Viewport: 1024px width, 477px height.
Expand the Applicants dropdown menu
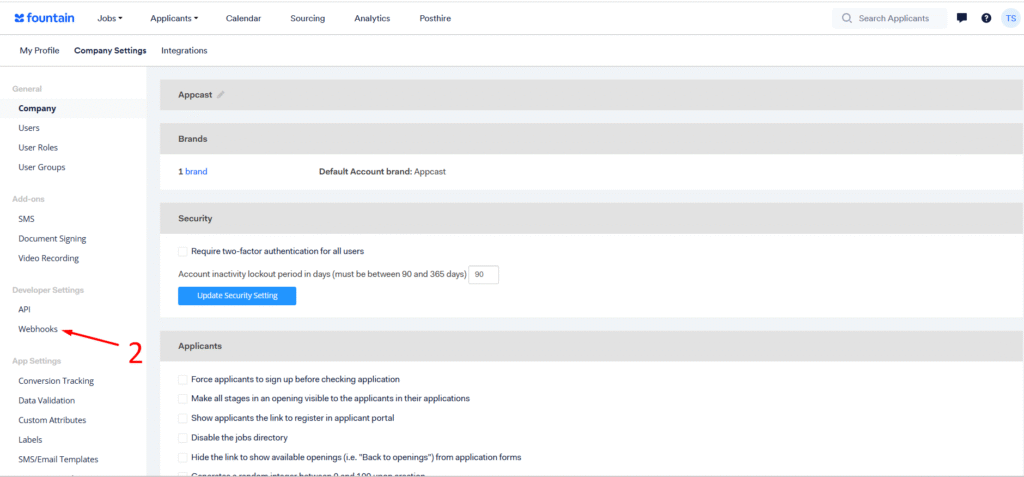[173, 18]
